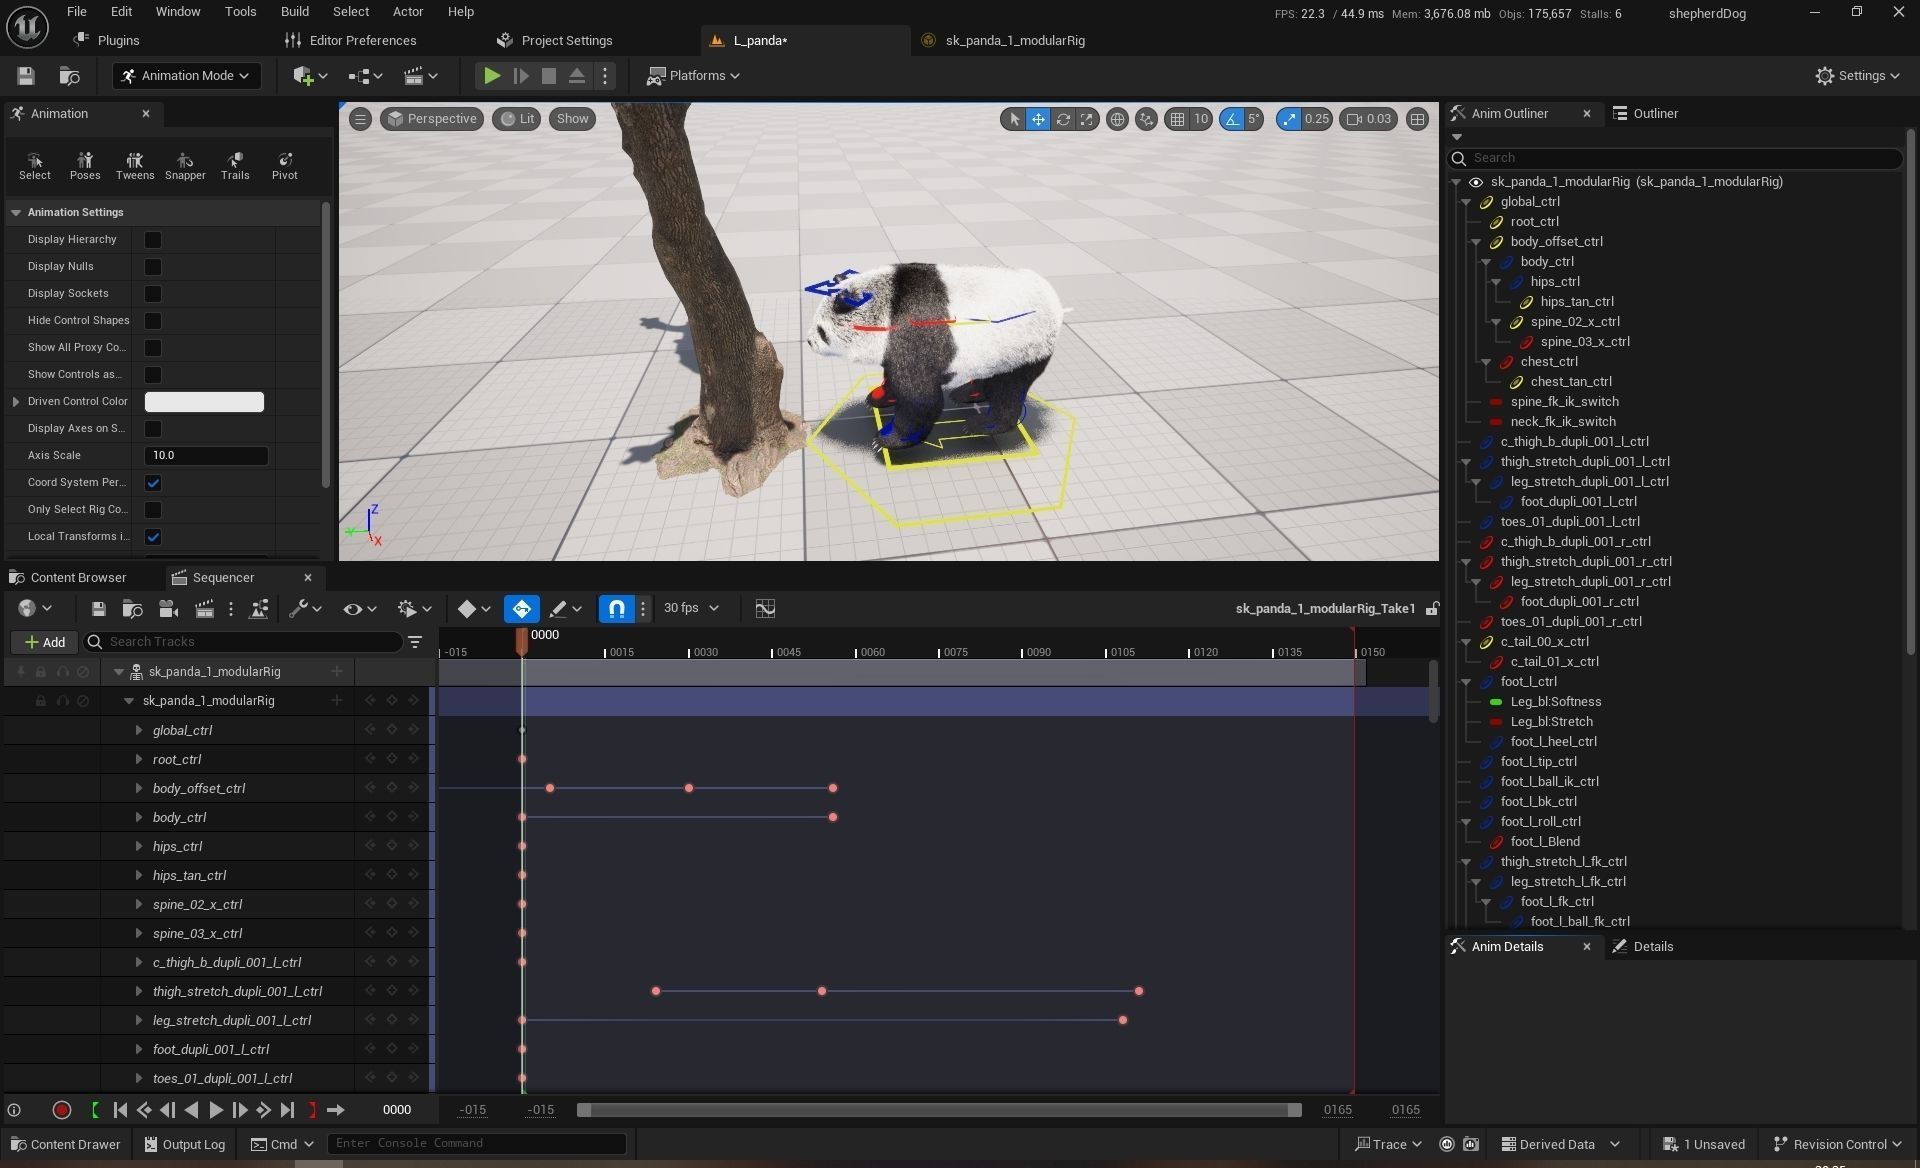Click the Driven Control Color white swatch
1920x1168 pixels.
(204, 402)
